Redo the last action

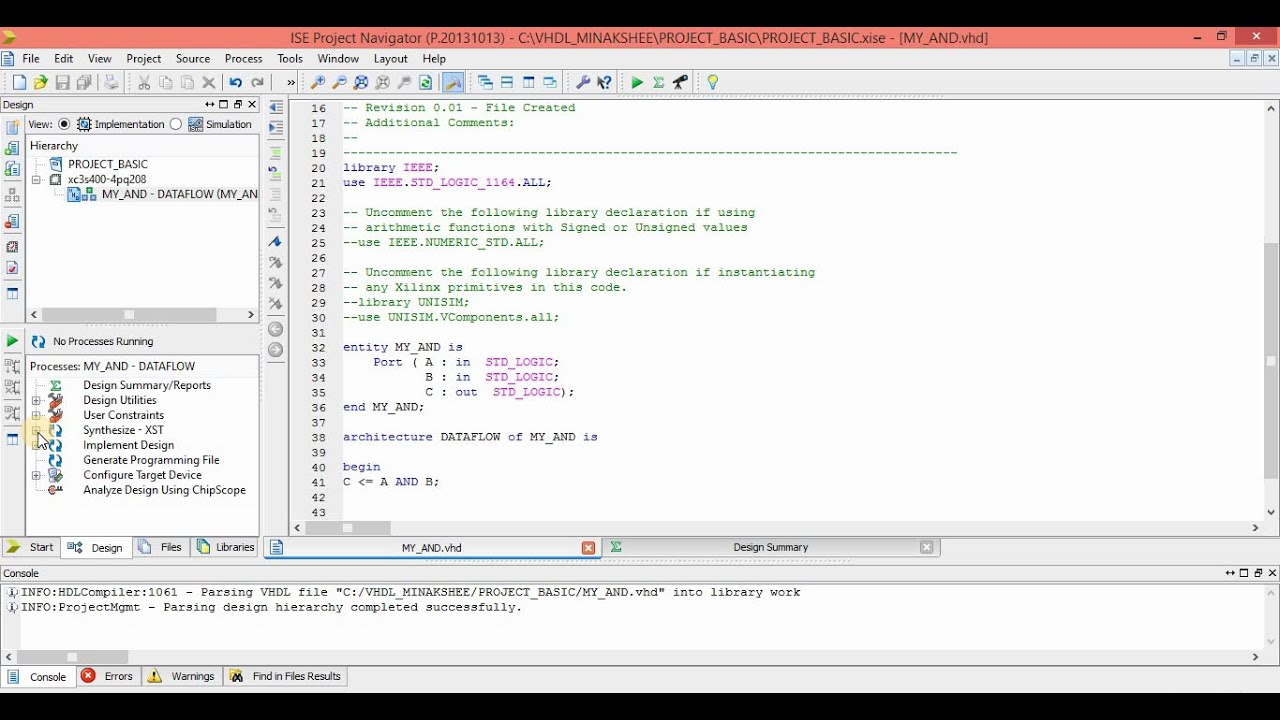[x=257, y=83]
